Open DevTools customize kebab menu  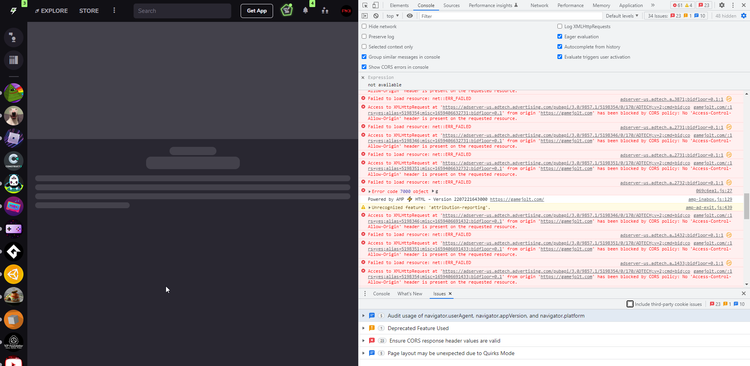tap(733, 5)
